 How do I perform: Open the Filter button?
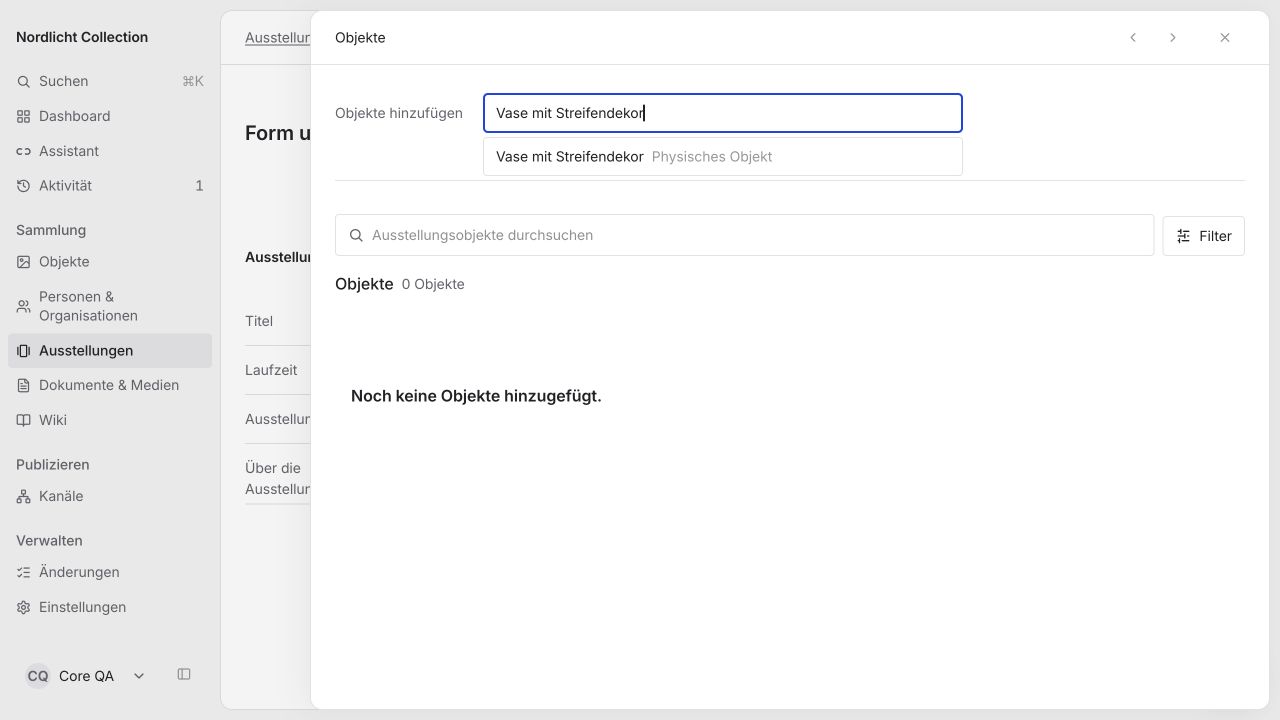tap(1203, 236)
